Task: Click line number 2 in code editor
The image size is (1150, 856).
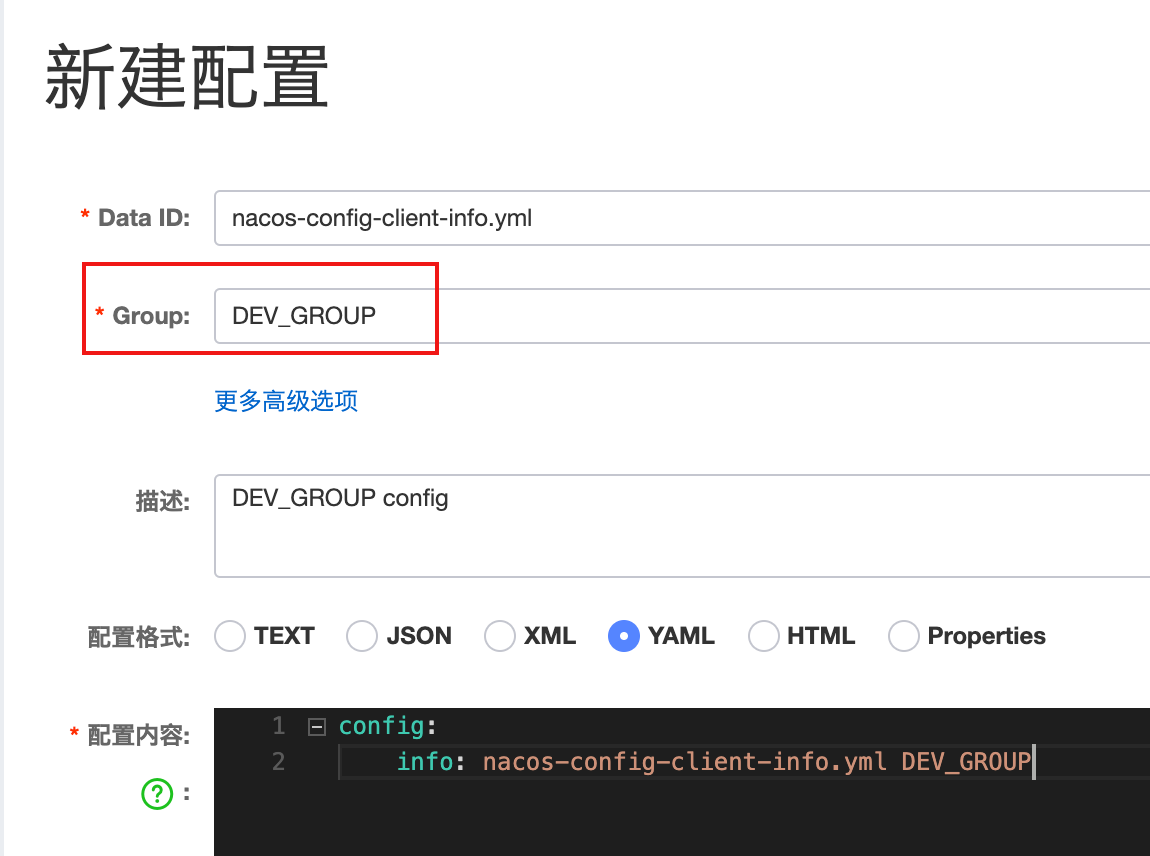Action: click(278, 761)
